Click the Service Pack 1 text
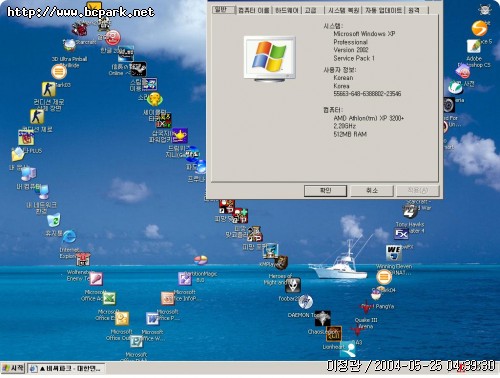 point(354,58)
